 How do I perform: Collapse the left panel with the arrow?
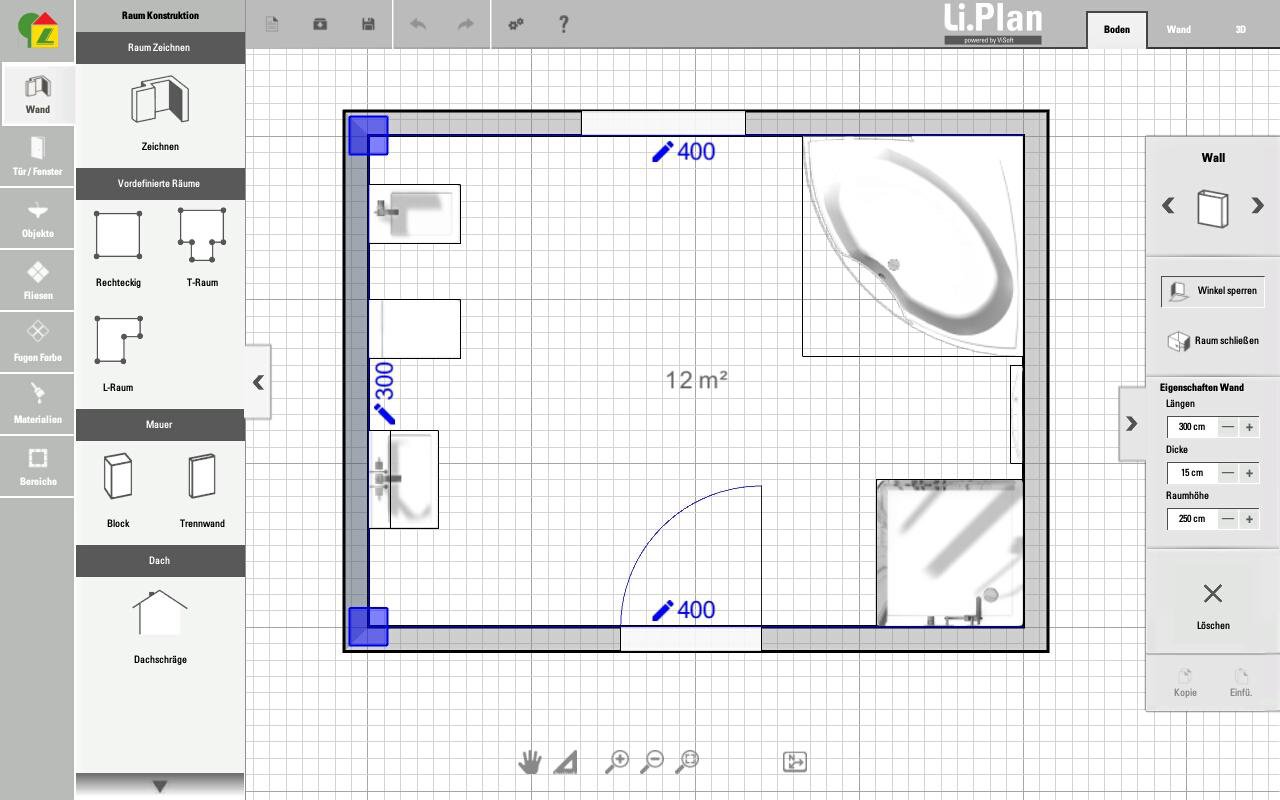258,382
